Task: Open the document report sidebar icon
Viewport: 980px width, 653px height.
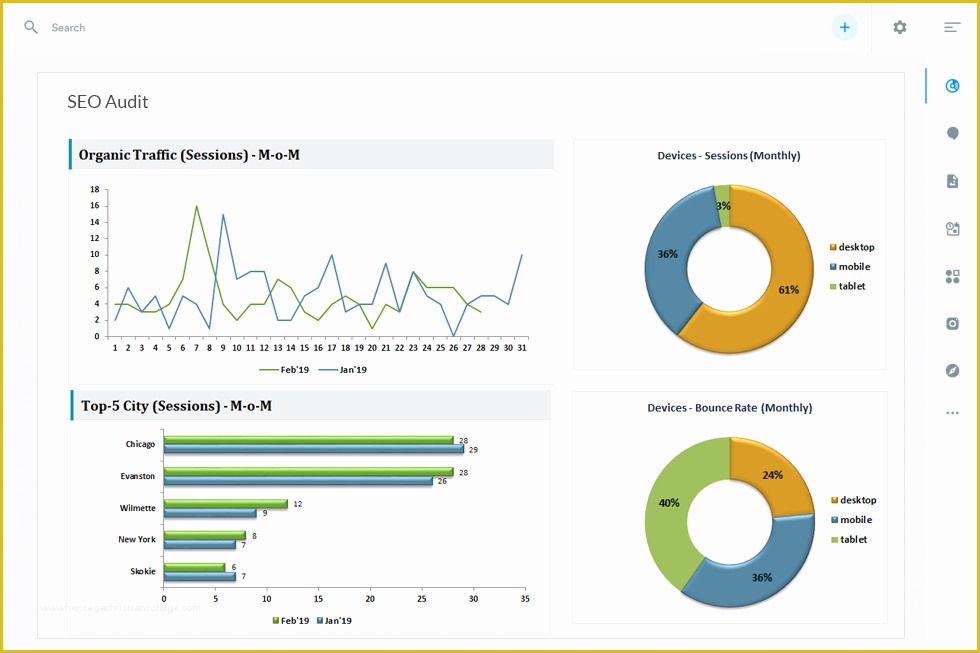Action: 952,181
